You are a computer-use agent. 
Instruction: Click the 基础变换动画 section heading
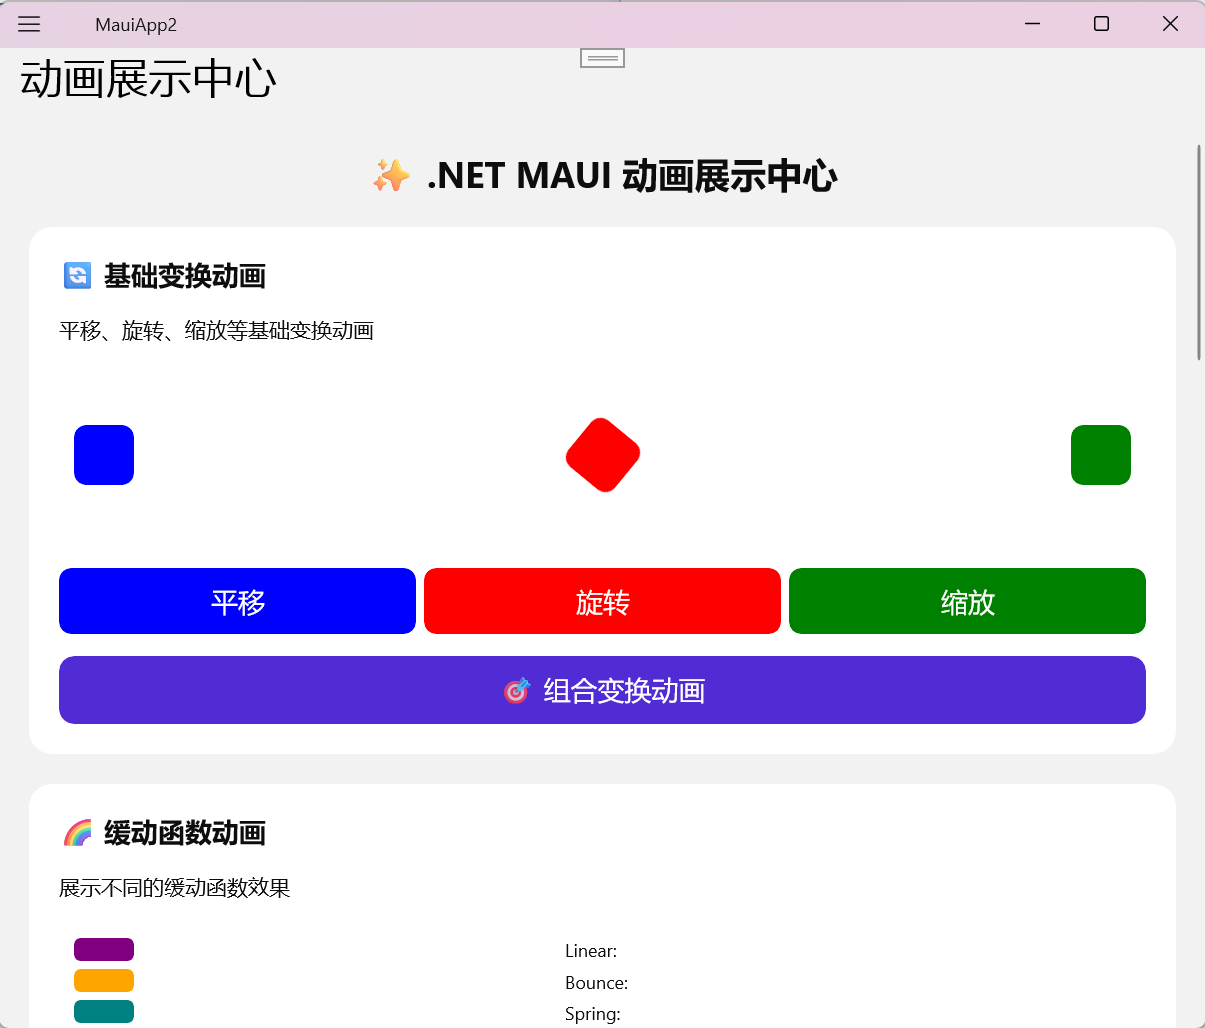(x=185, y=276)
